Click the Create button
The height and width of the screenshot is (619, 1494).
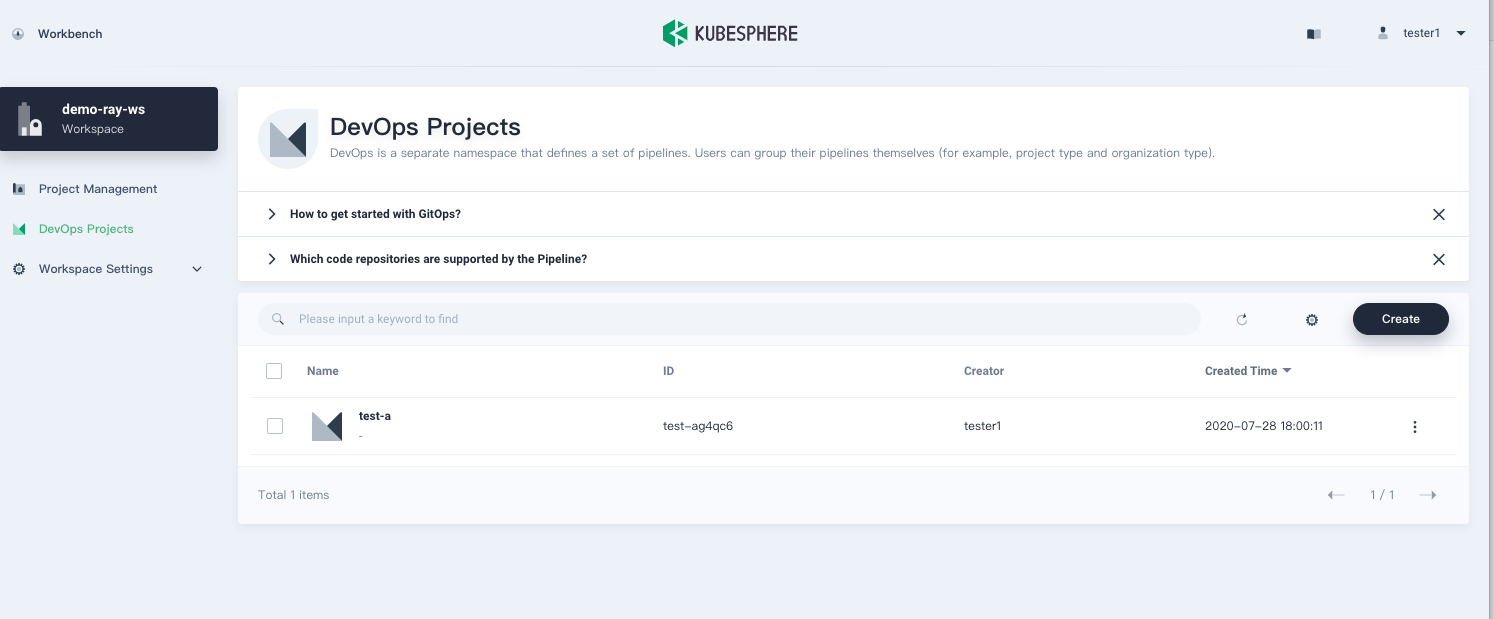click(1401, 319)
